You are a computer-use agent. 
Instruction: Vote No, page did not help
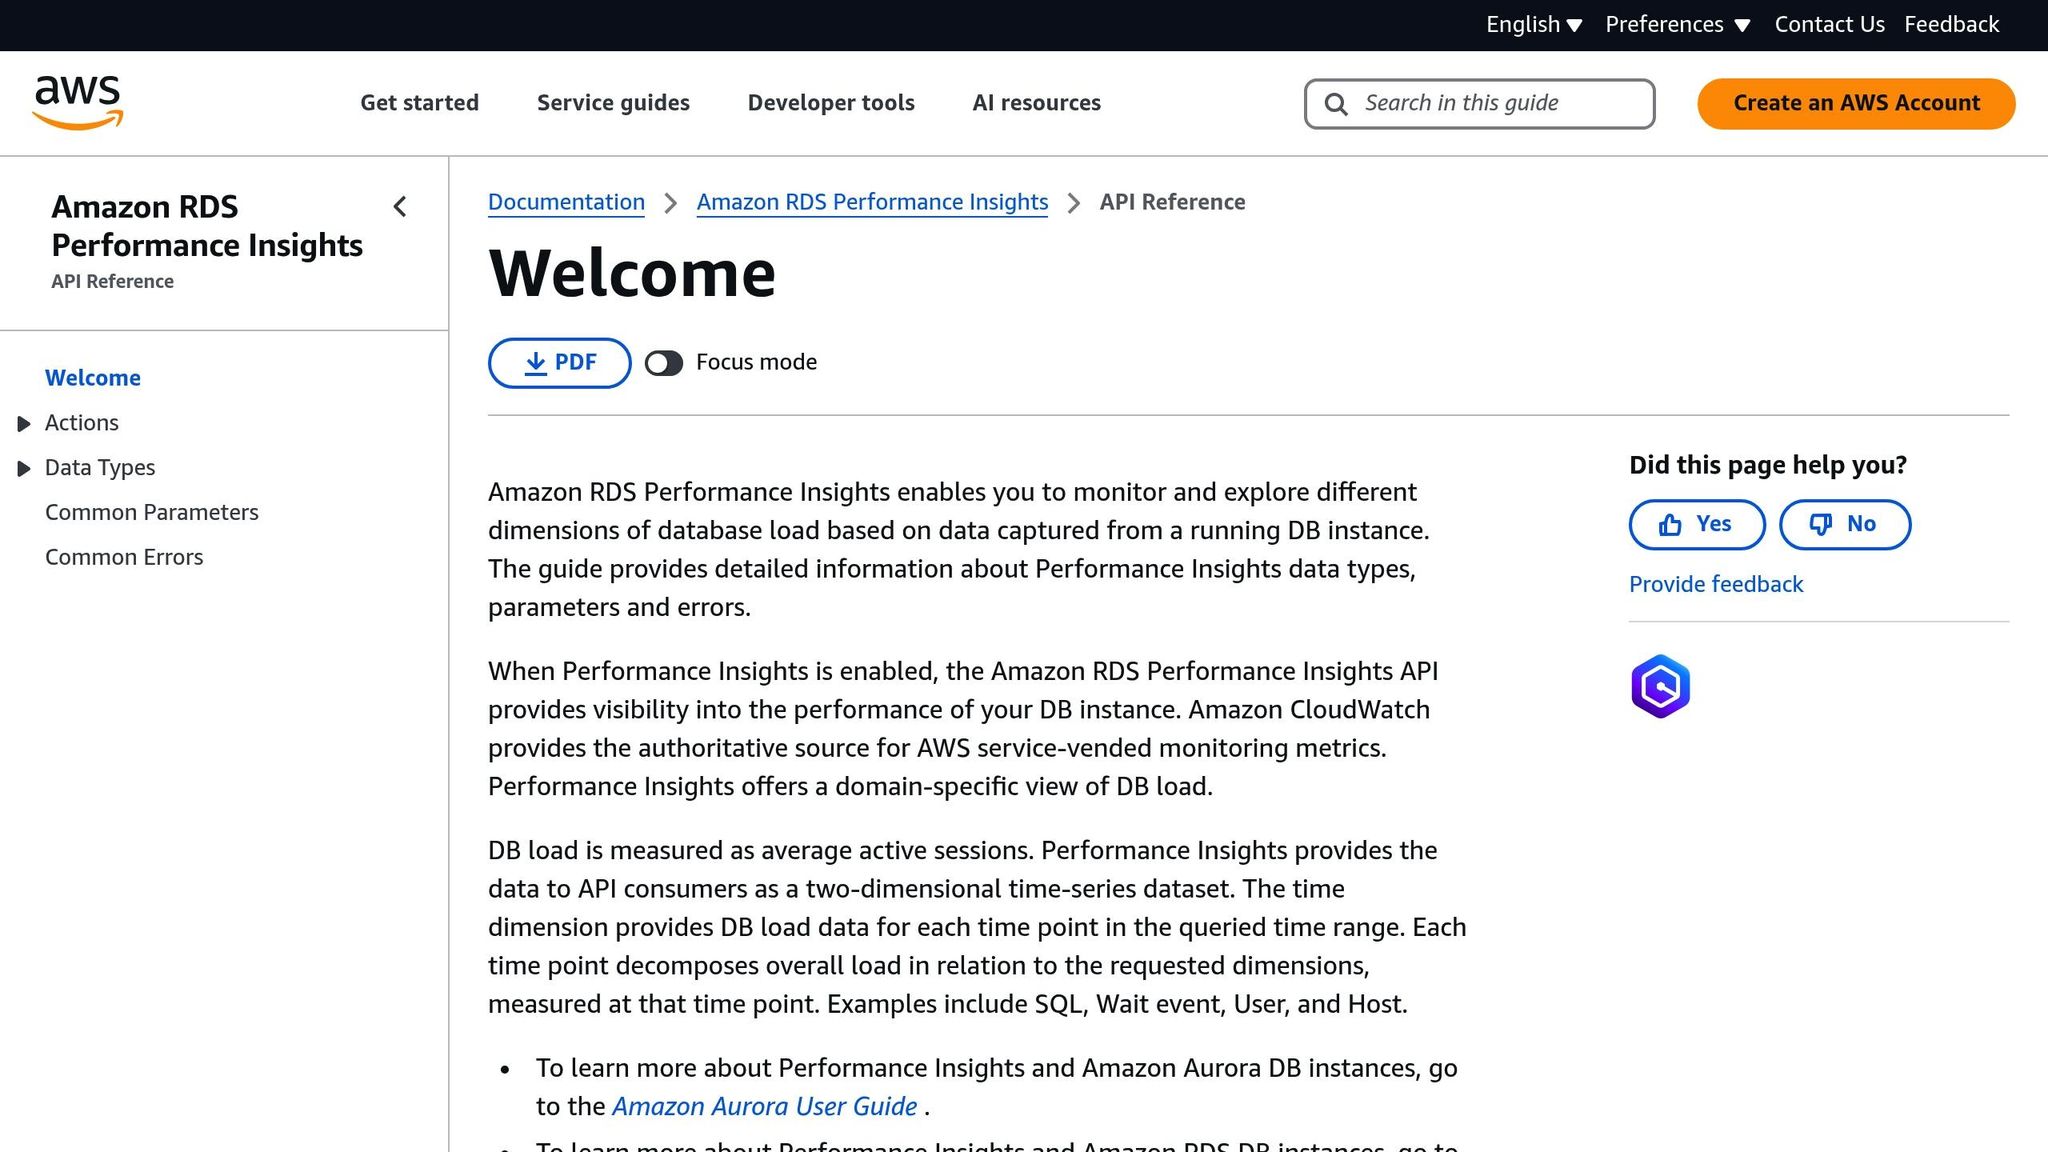pyautogui.click(x=1845, y=525)
